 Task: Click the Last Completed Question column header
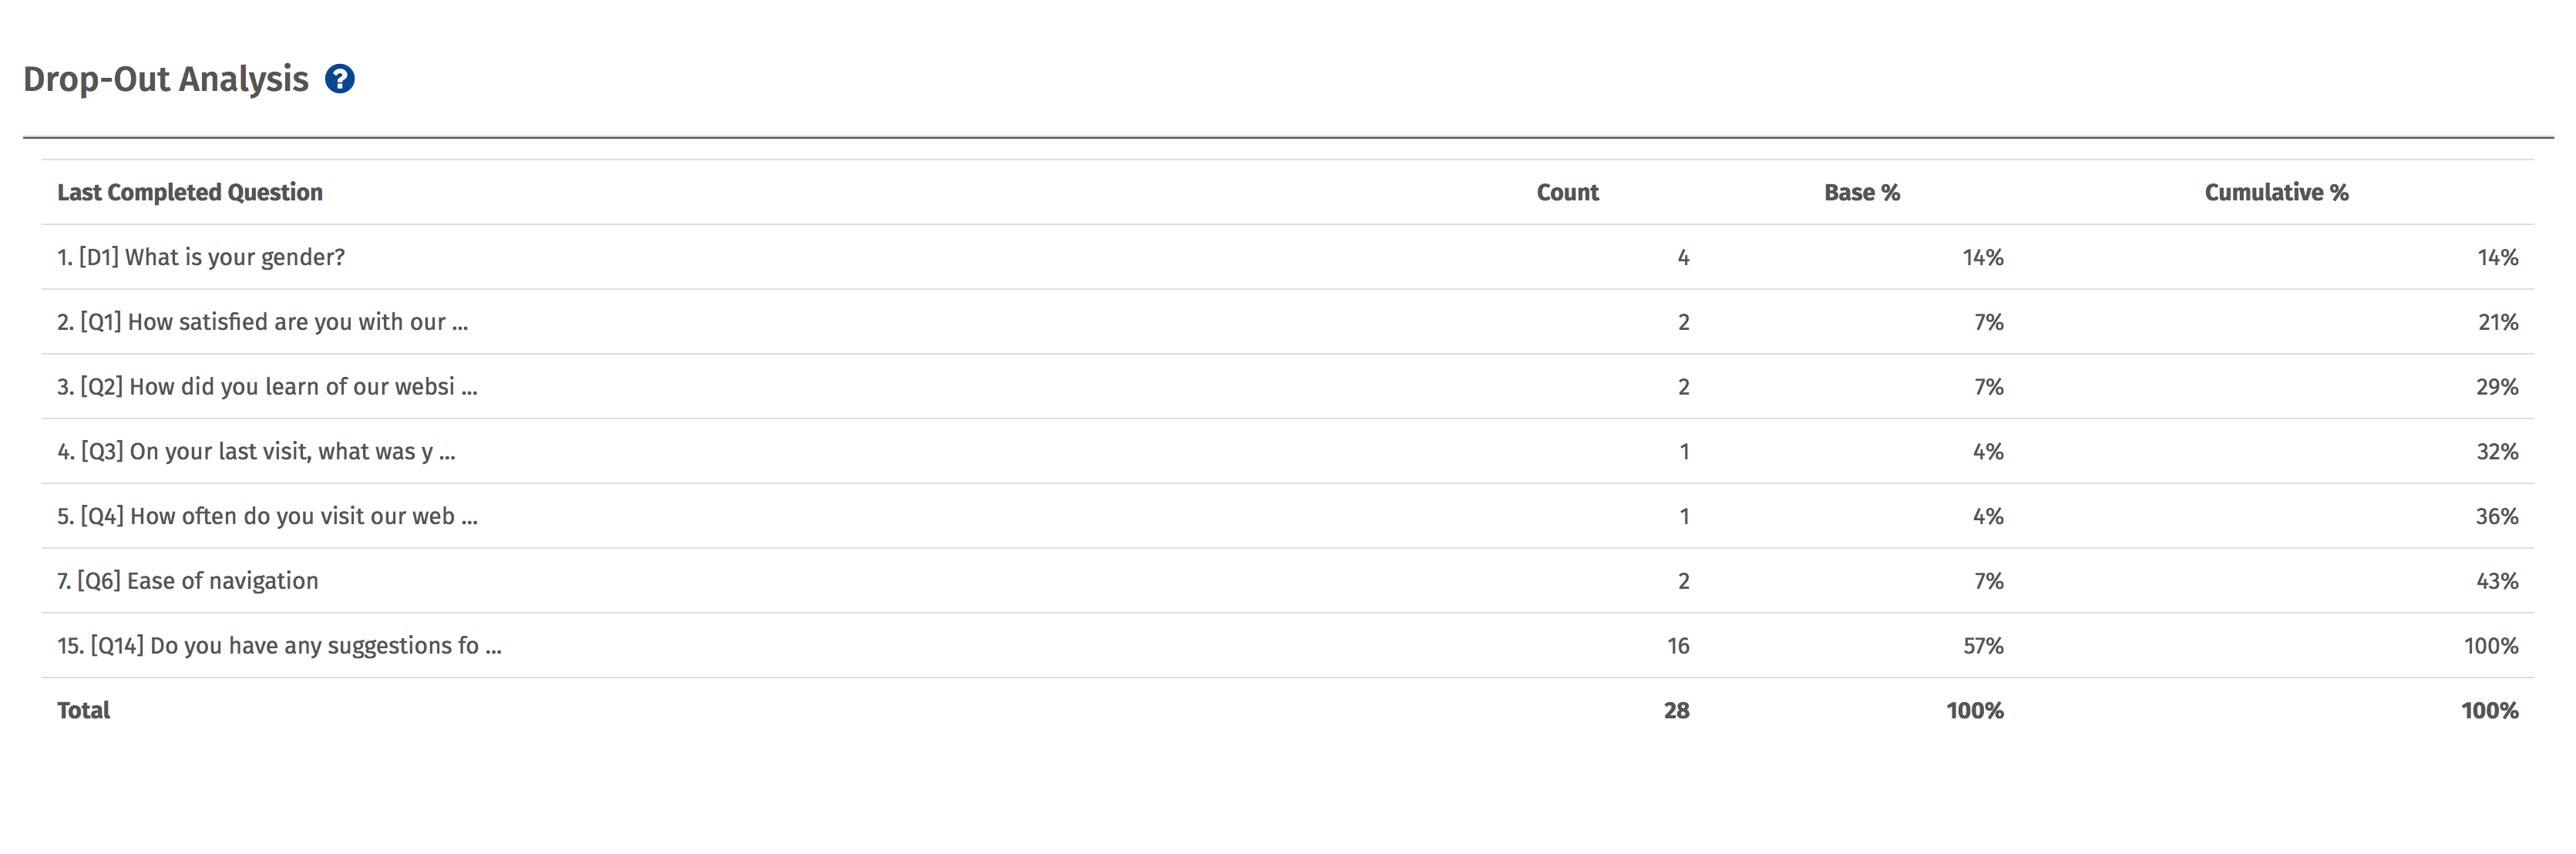tap(190, 192)
